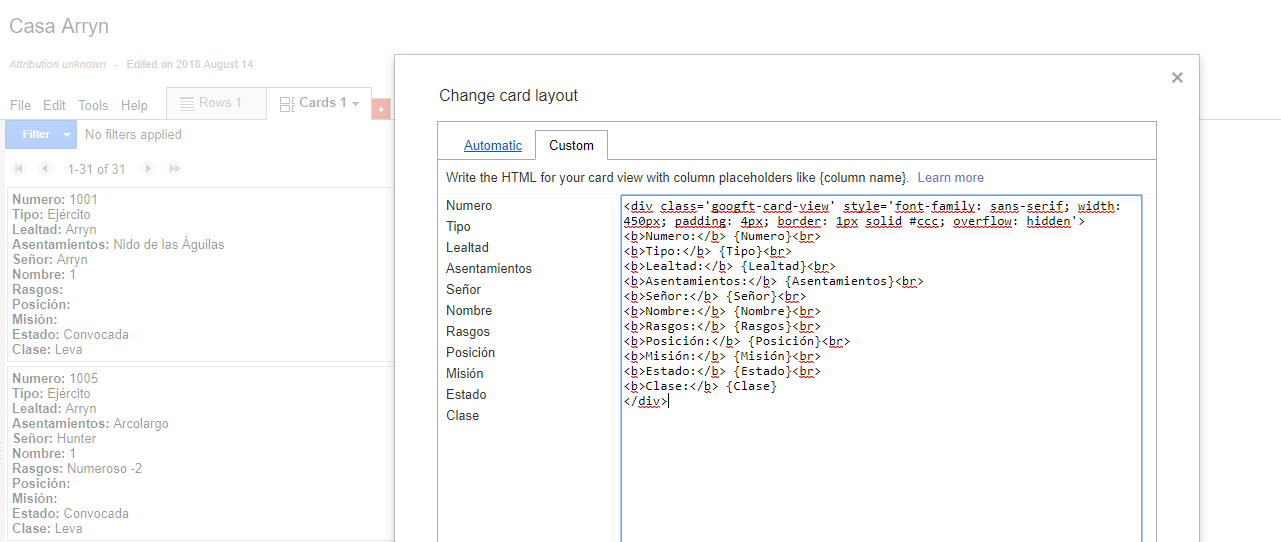Screen dimensions: 1281x542
Task: Insert the Asentamientos column placeholder
Action: [x=489, y=269]
